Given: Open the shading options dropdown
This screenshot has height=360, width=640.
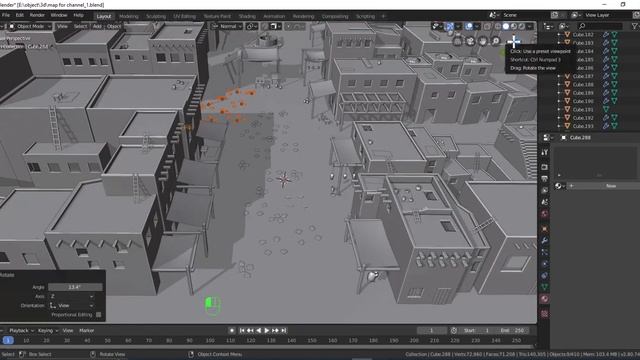Looking at the screenshot, I should tap(530, 26).
